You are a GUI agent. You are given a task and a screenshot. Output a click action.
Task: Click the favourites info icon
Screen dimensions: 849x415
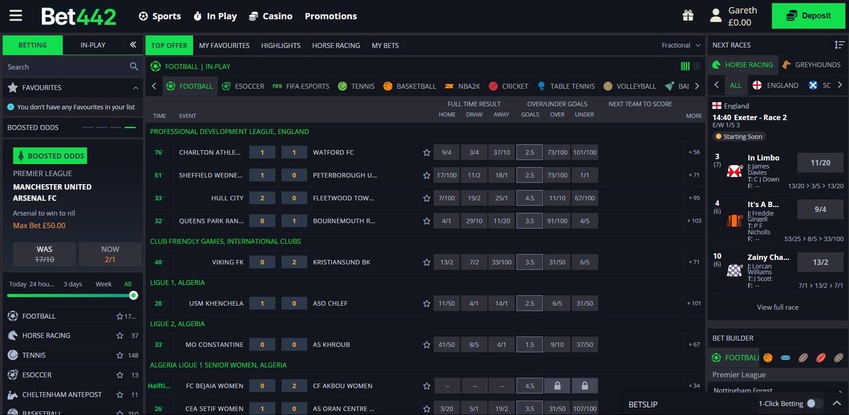(10, 107)
